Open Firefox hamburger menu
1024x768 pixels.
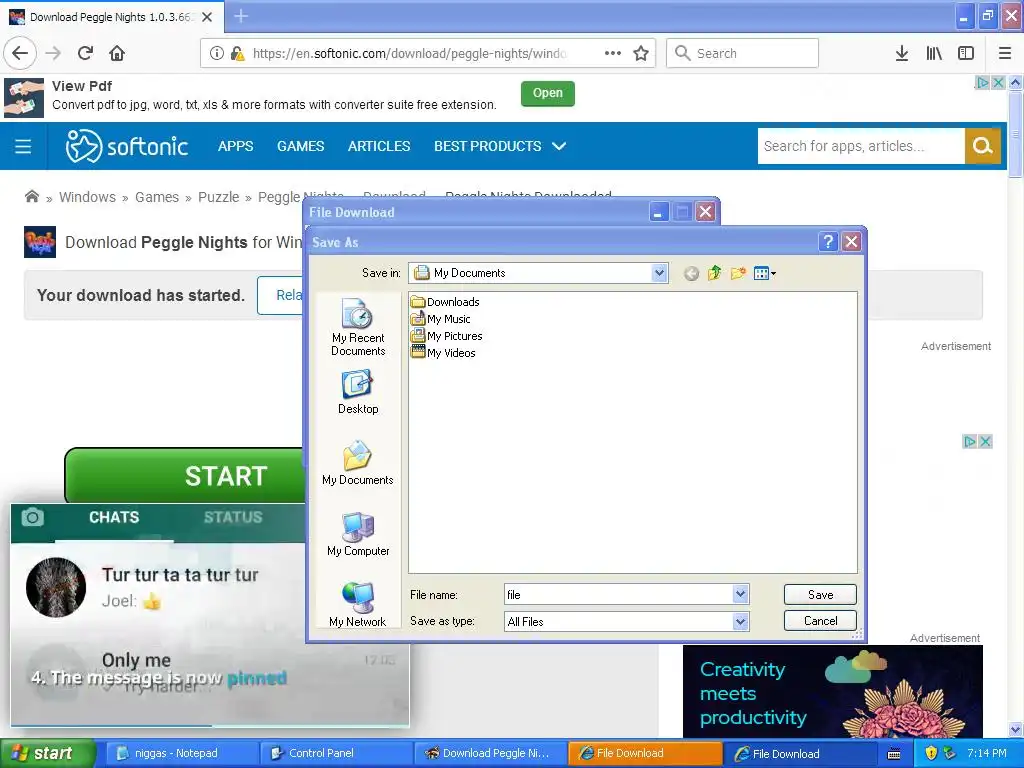[x=1005, y=53]
